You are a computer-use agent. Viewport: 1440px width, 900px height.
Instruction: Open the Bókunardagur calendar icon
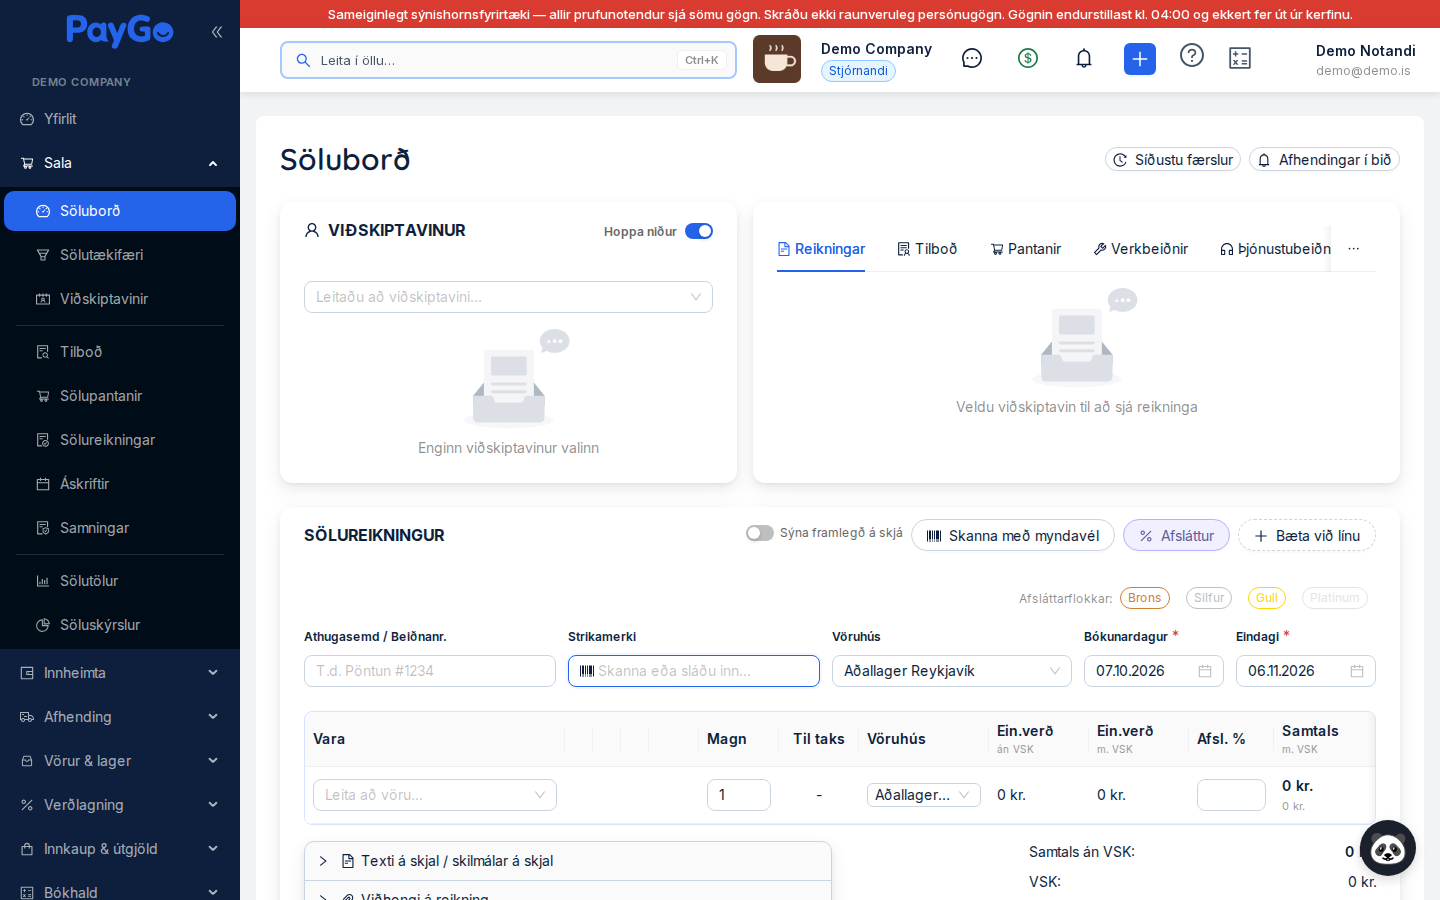point(1205,671)
